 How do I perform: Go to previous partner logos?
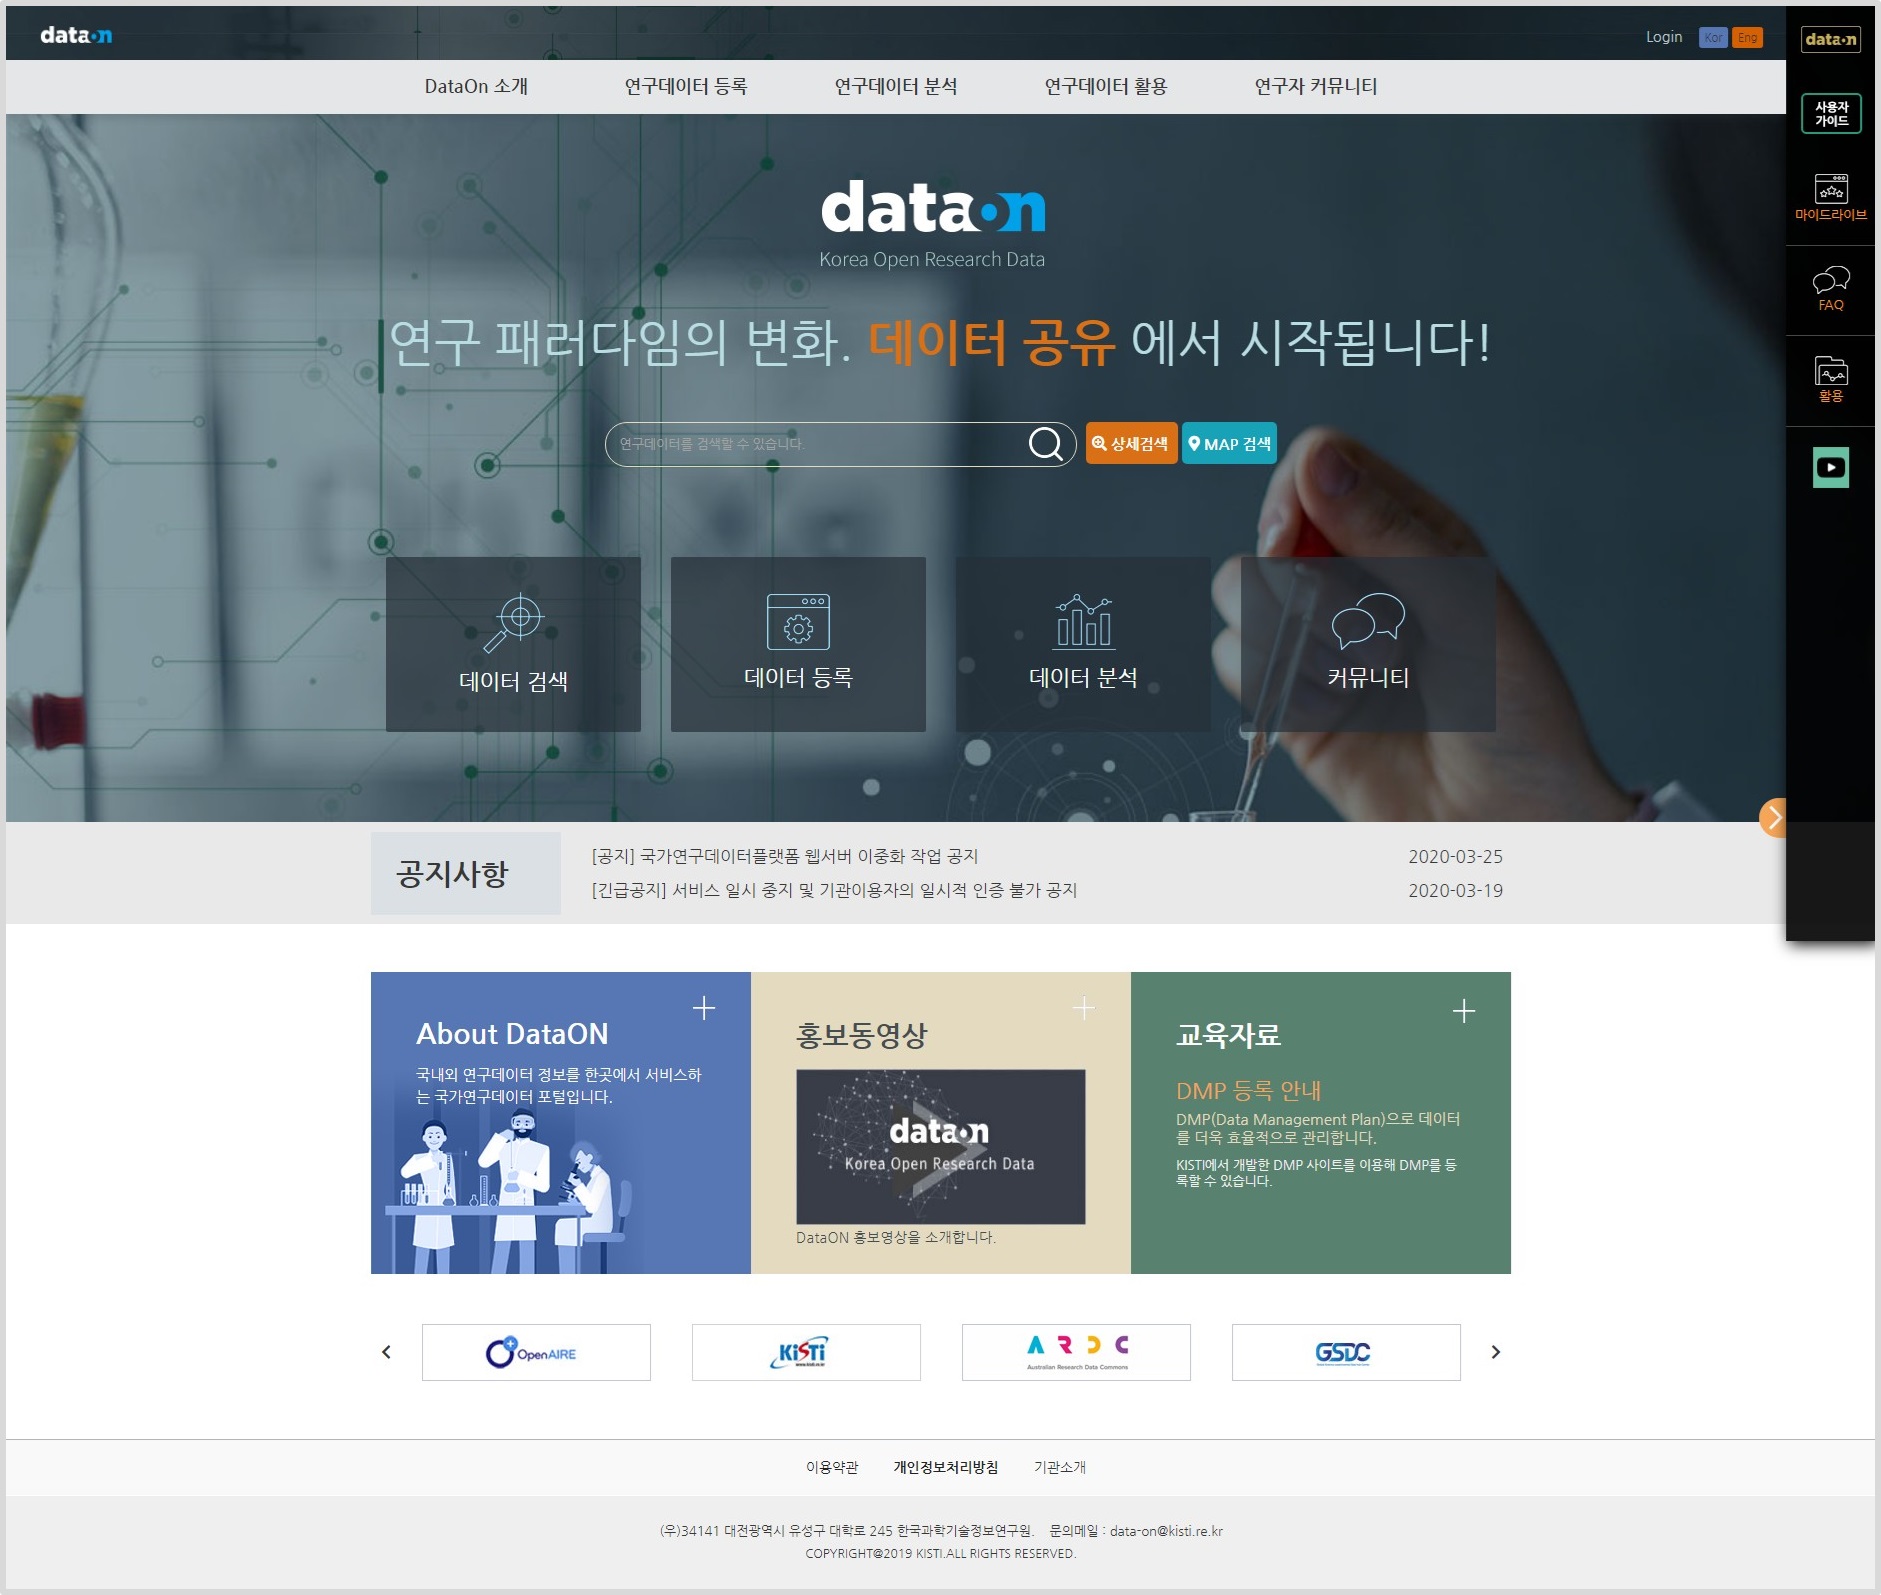tap(387, 1353)
